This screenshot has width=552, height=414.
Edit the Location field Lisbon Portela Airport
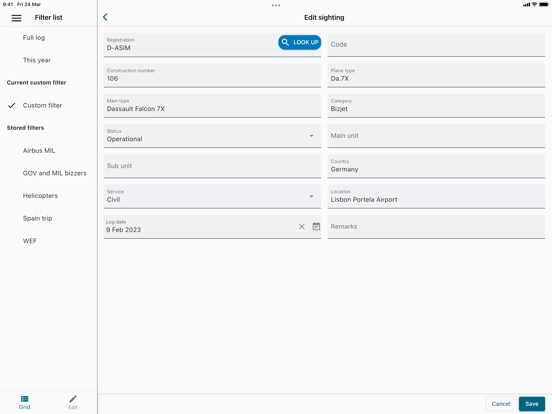[x=436, y=196]
